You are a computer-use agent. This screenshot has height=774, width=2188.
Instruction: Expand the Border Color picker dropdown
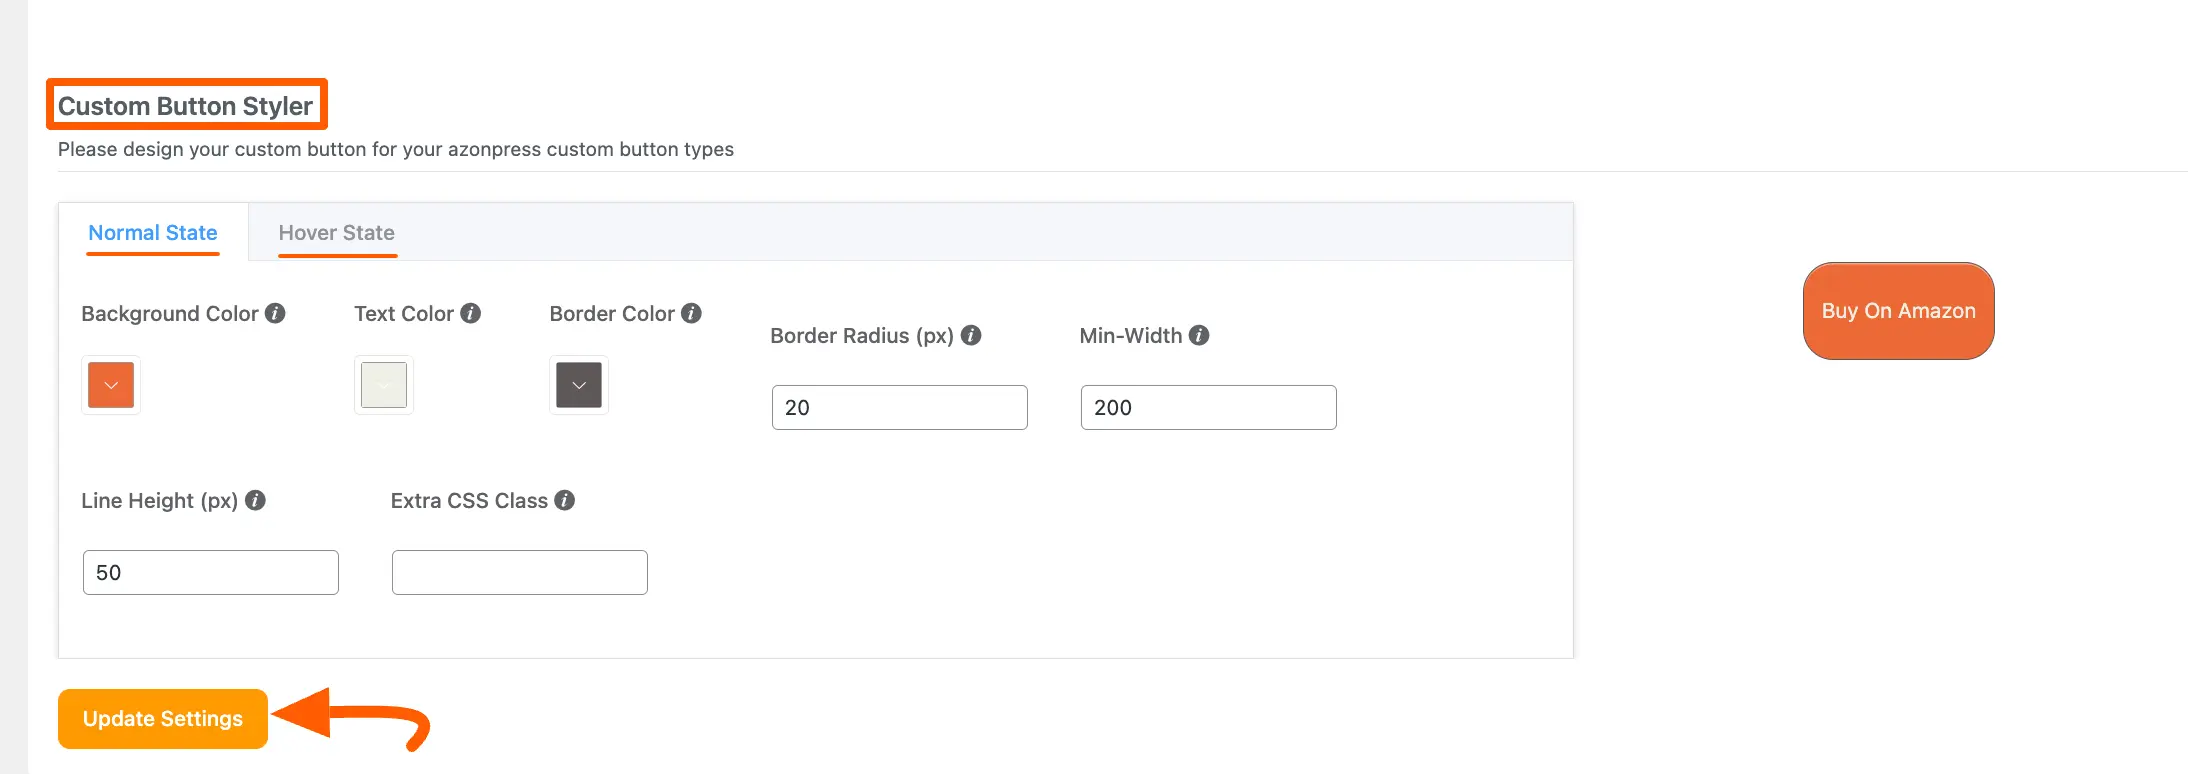point(578,385)
